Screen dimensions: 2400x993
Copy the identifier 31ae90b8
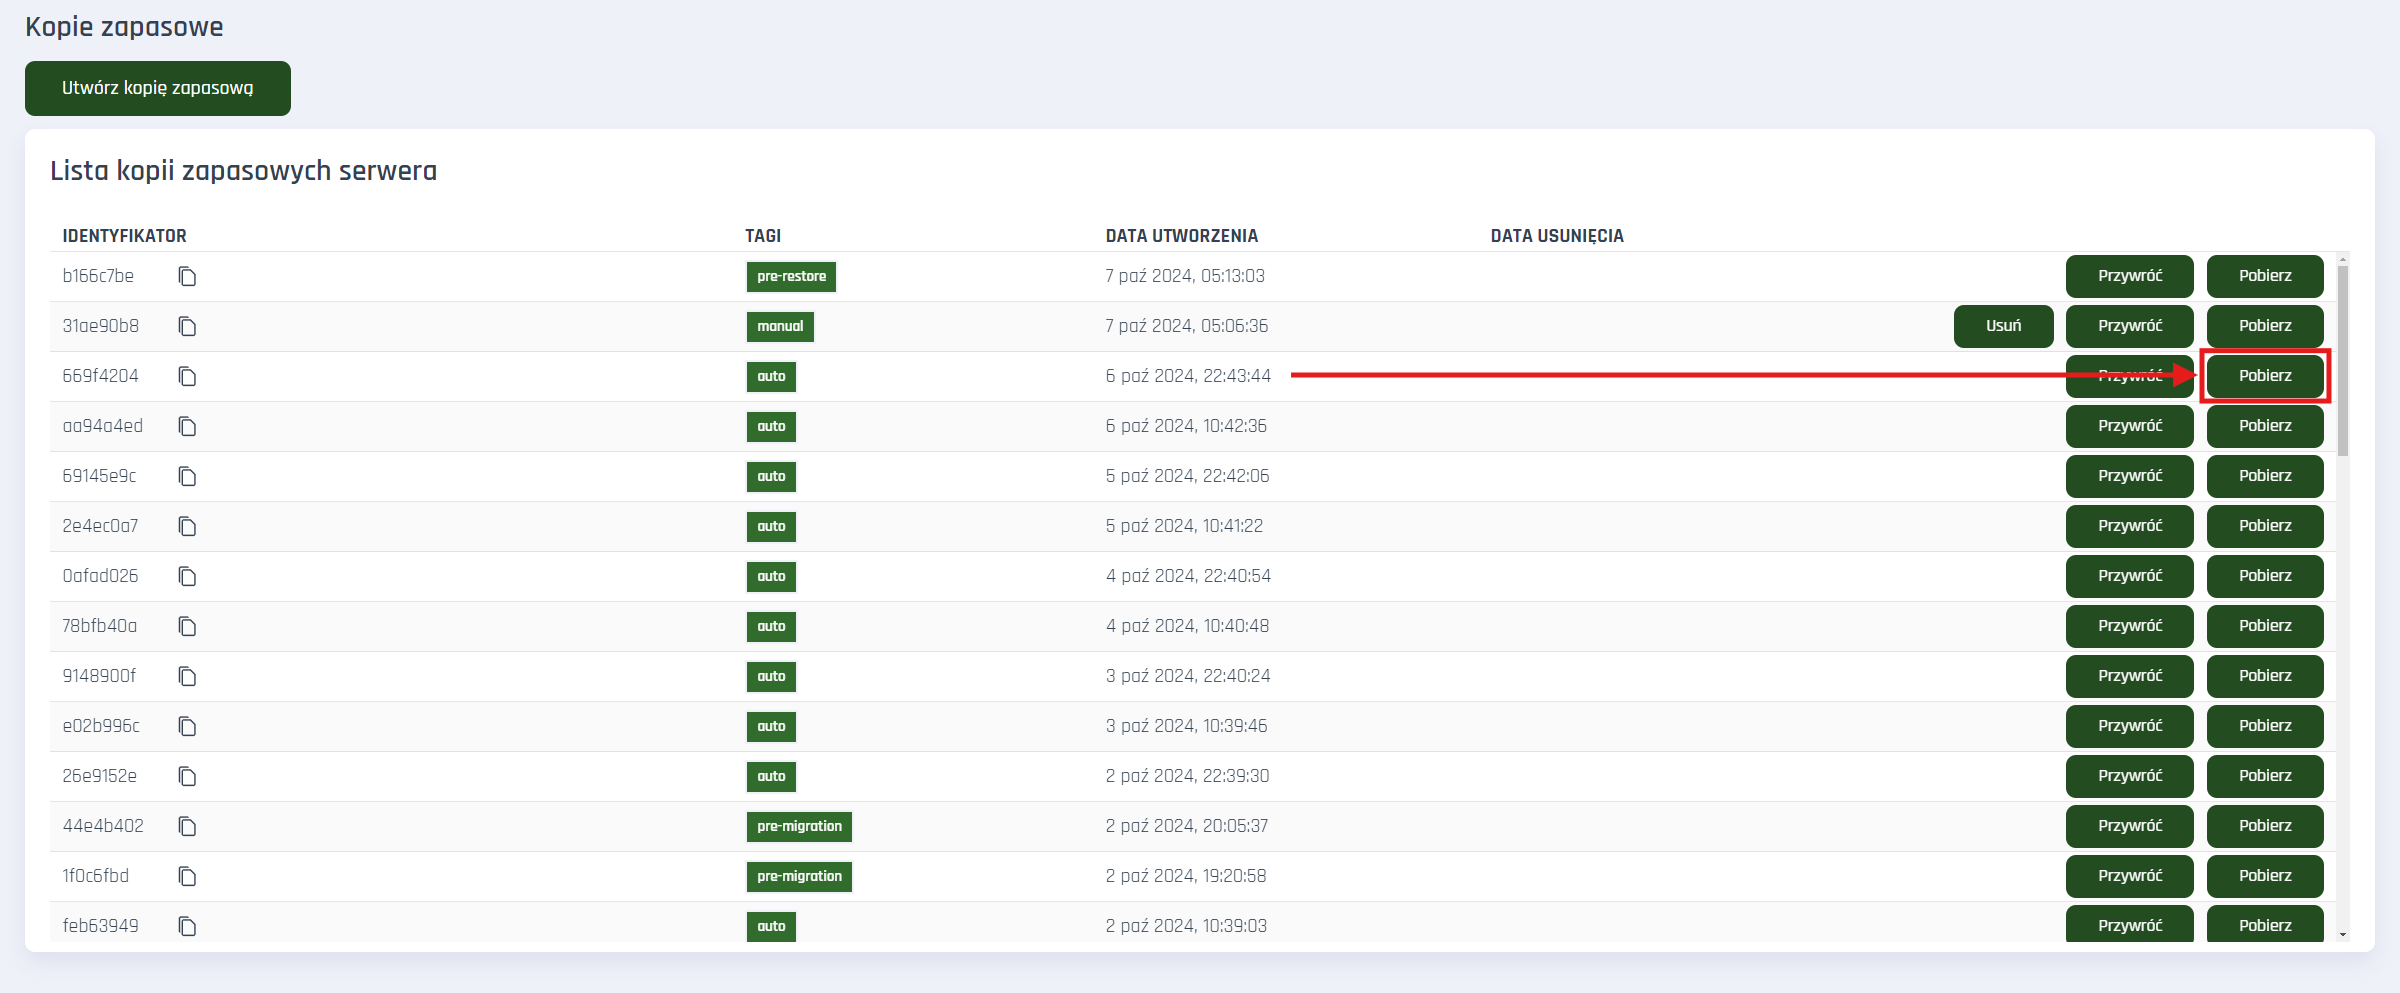[x=187, y=326]
